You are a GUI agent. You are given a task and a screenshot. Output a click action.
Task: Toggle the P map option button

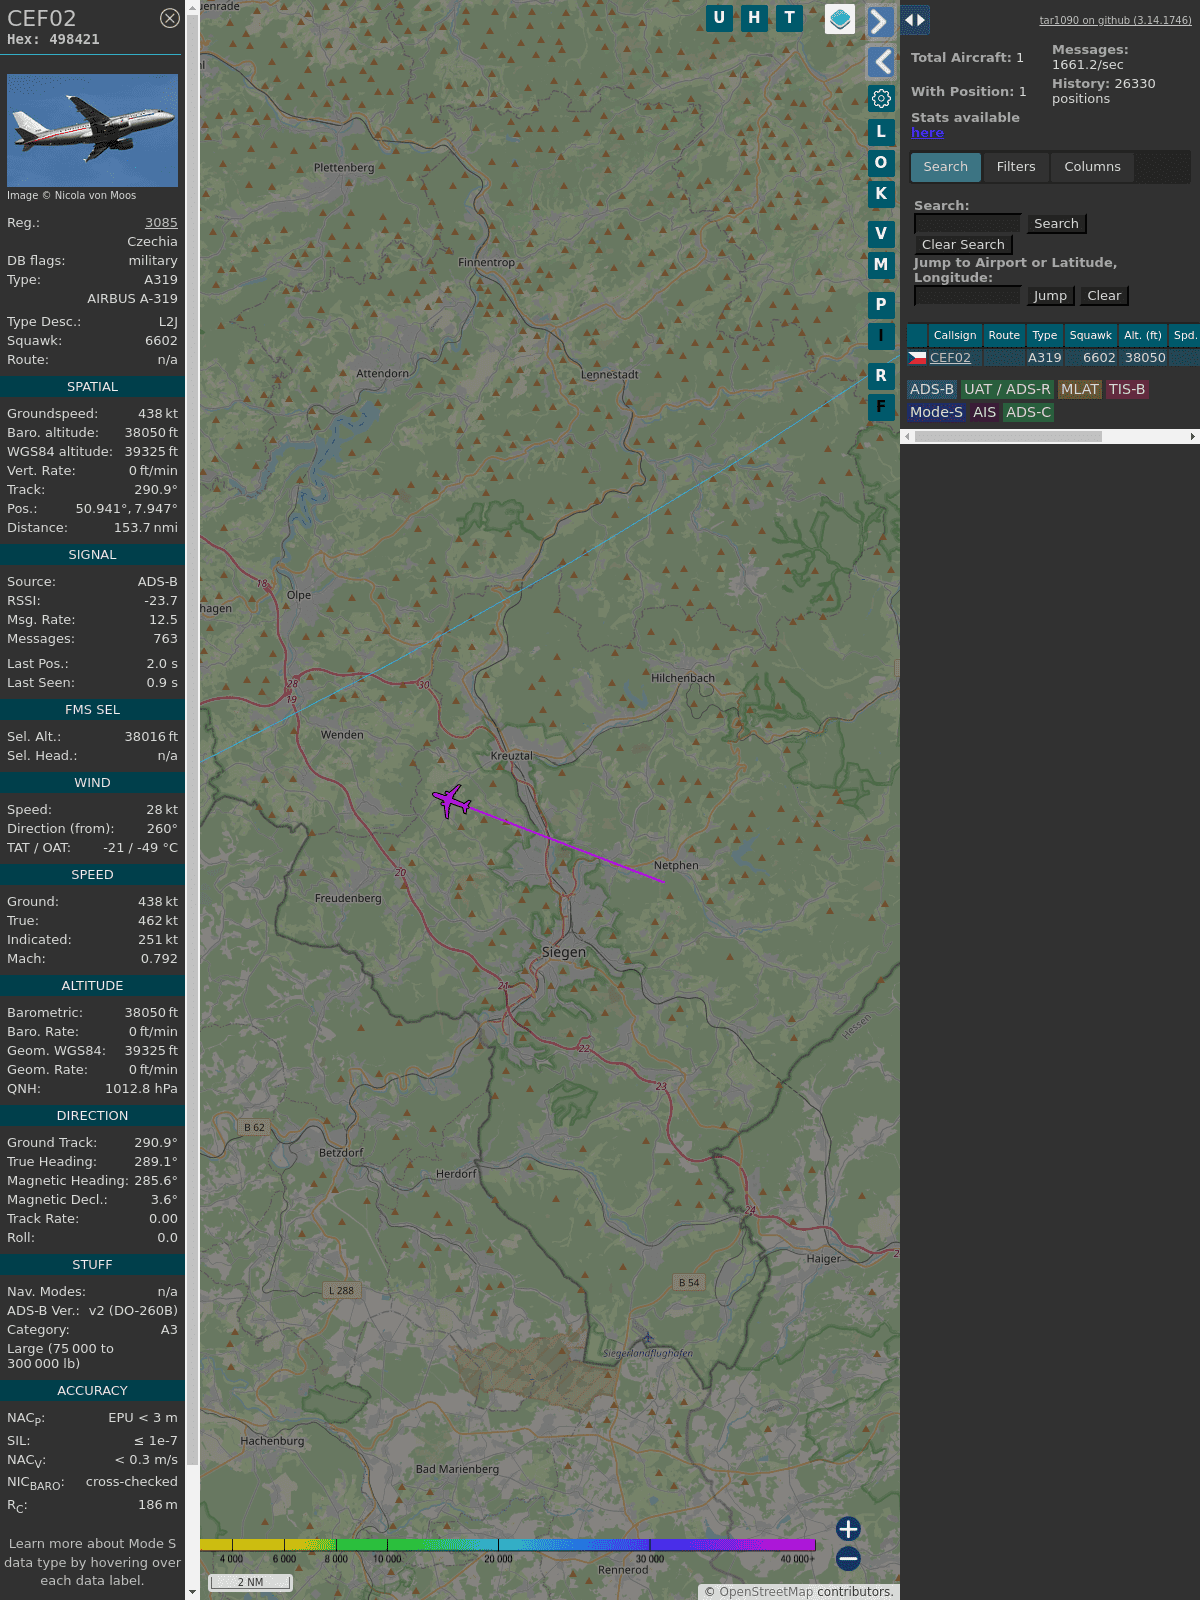coord(881,304)
